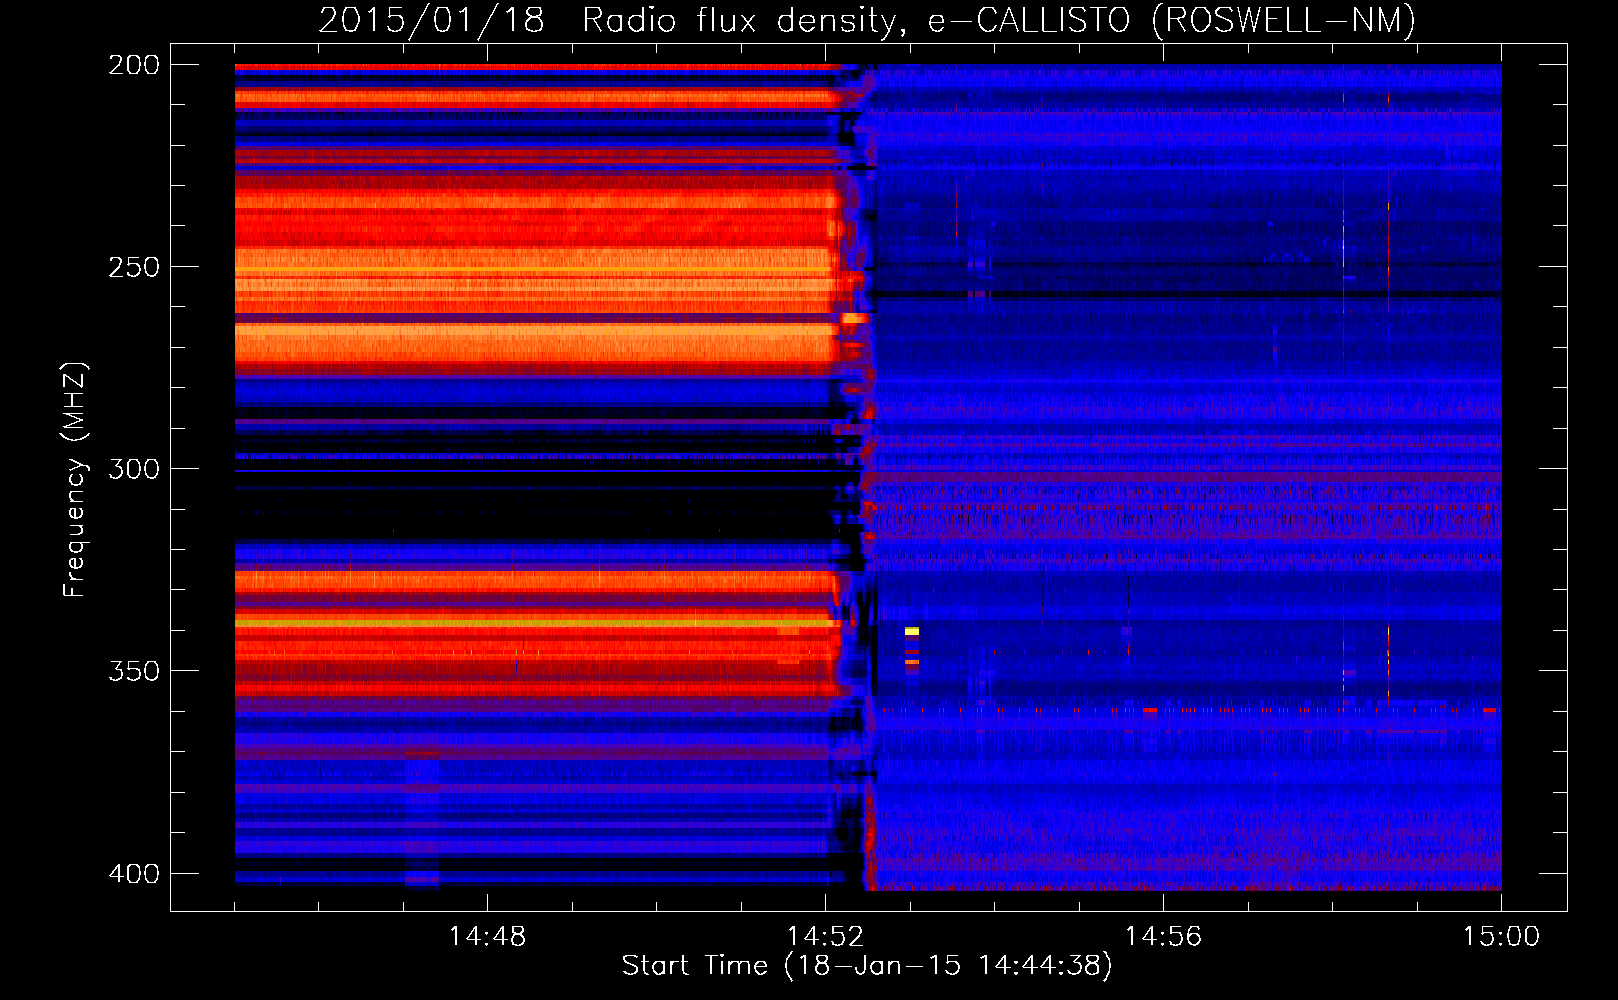1618x1000 pixels.
Task: Select the 200 frequency tick label
Action: coord(134,65)
